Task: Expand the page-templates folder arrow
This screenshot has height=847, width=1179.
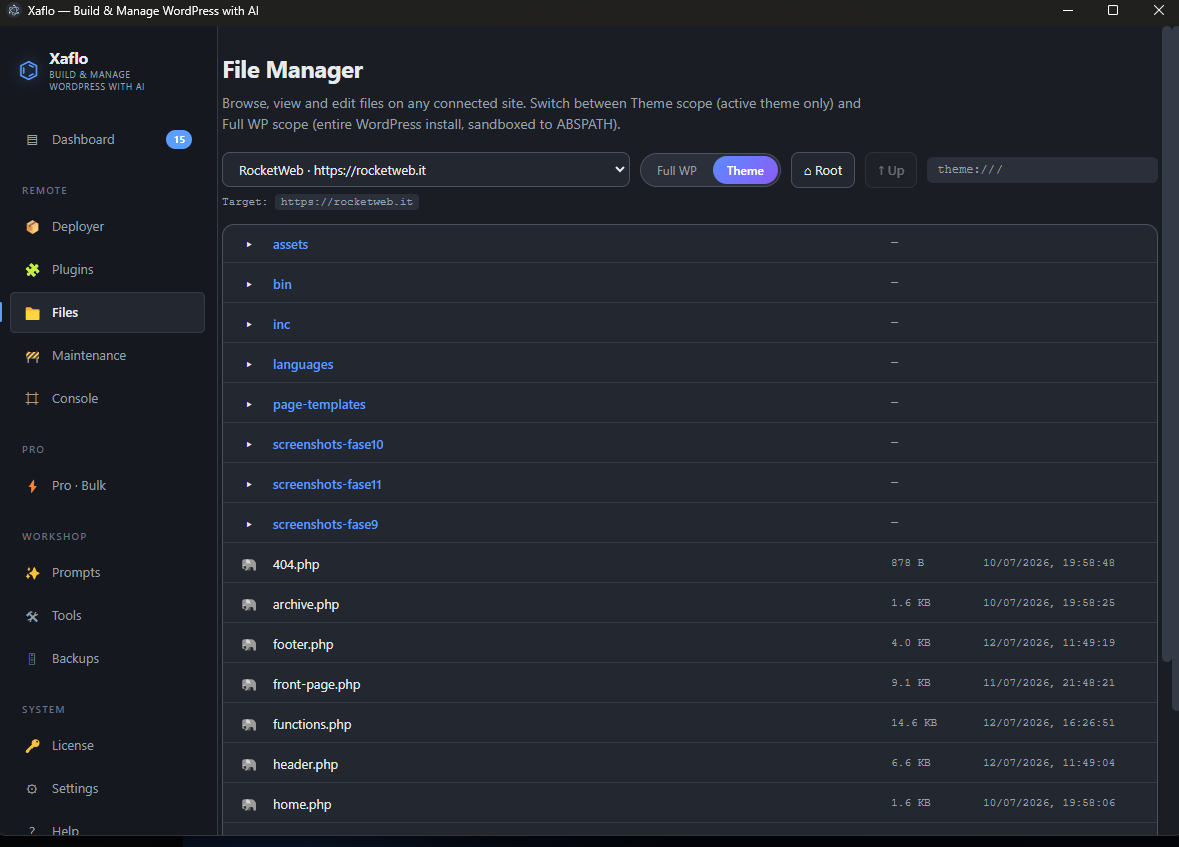Action: coord(249,405)
